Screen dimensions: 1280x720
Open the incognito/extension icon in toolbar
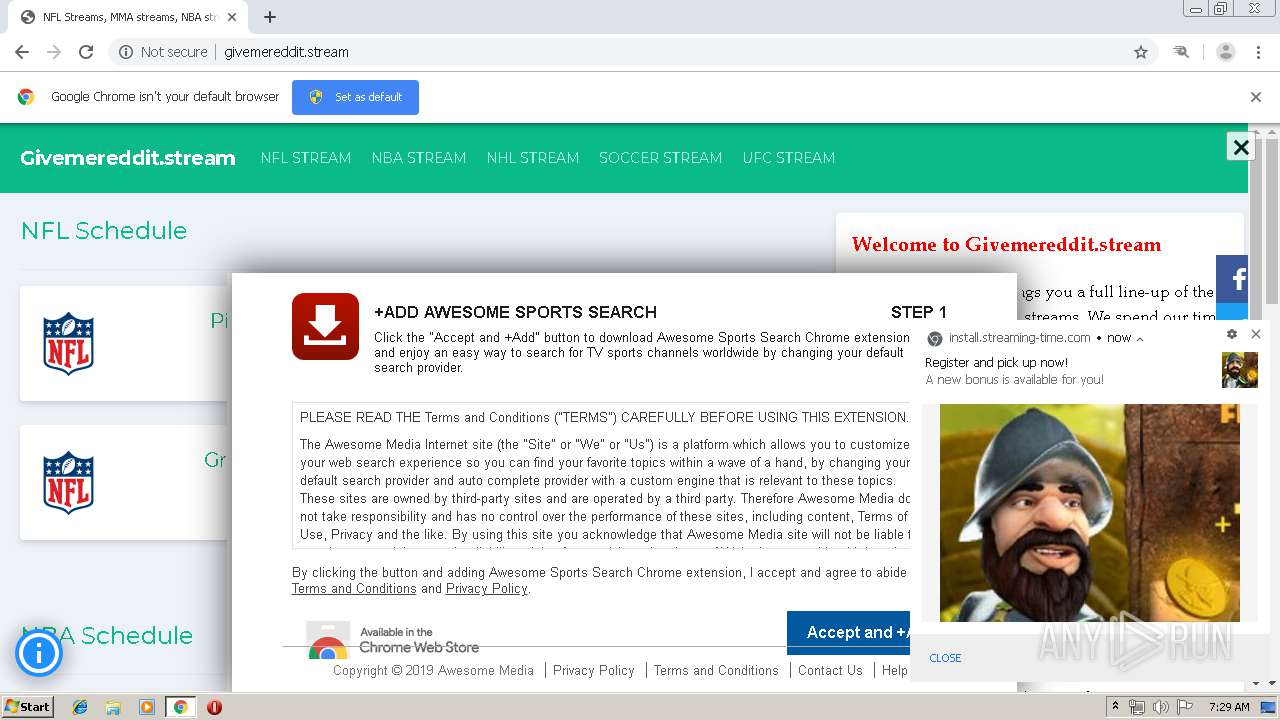point(1182,52)
